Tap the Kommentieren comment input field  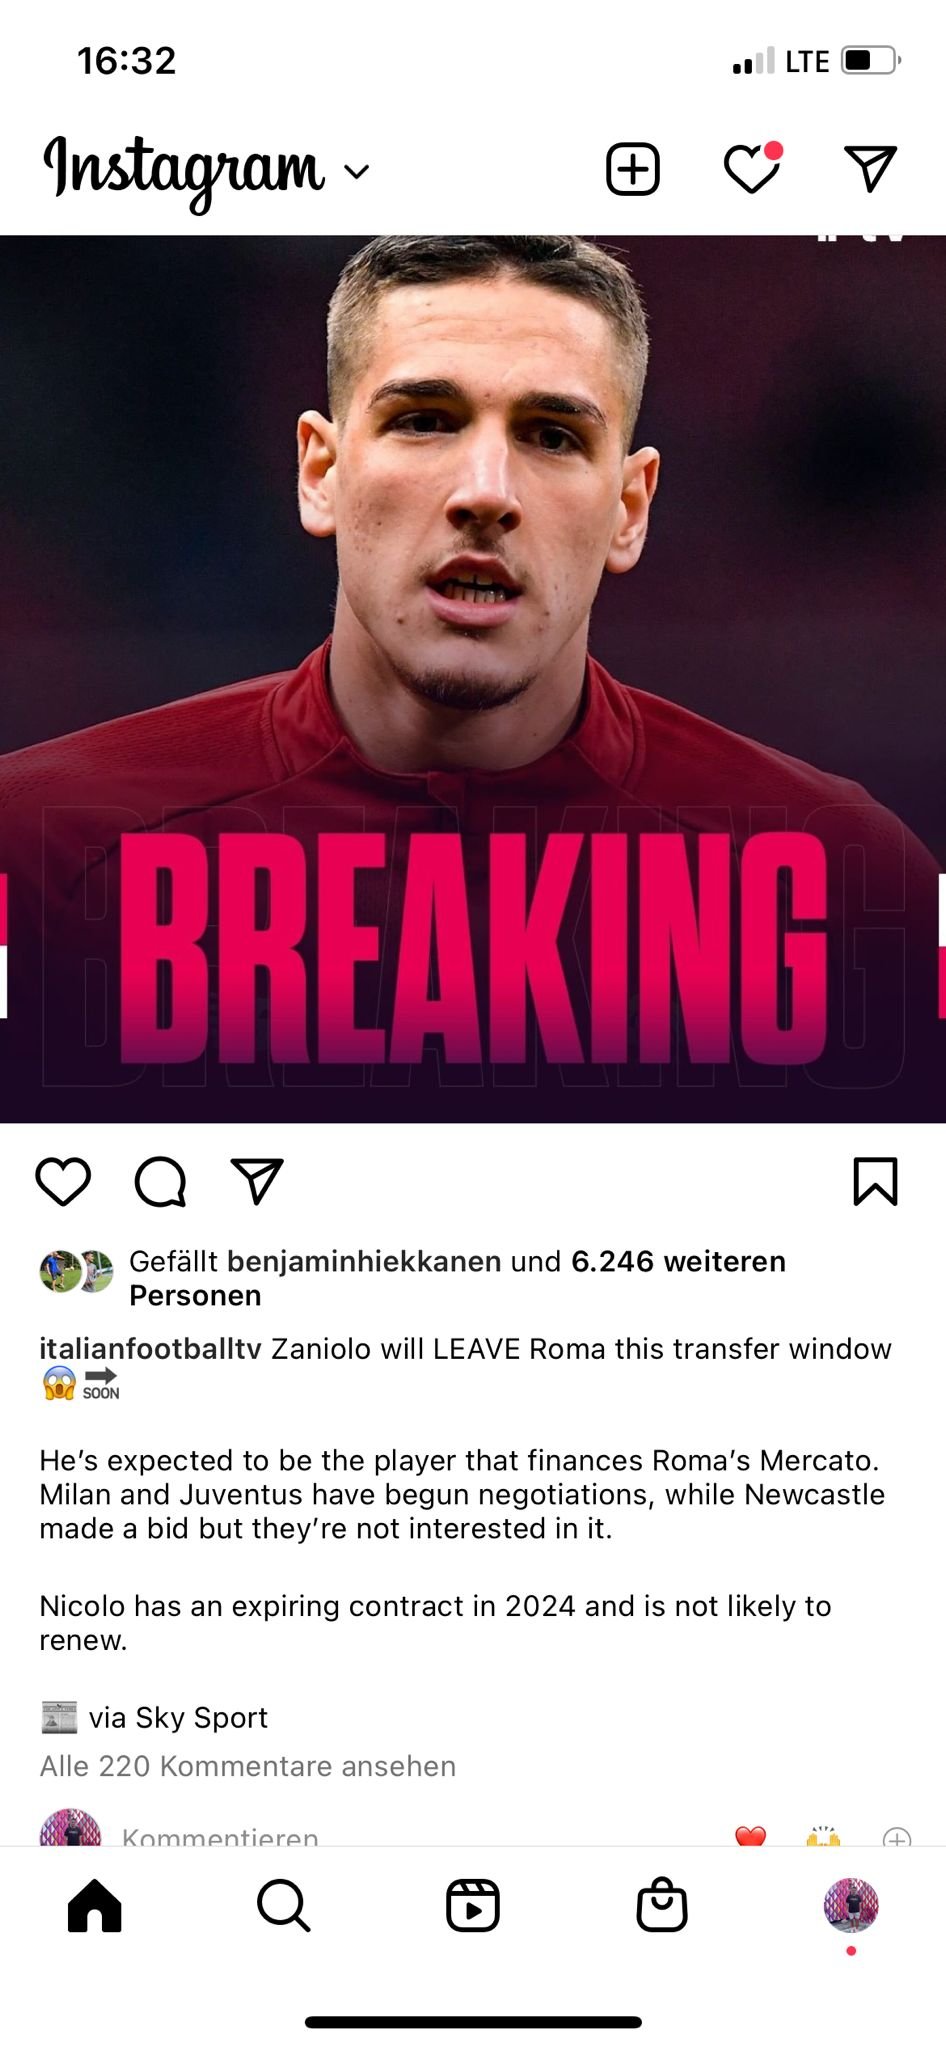point(220,1836)
